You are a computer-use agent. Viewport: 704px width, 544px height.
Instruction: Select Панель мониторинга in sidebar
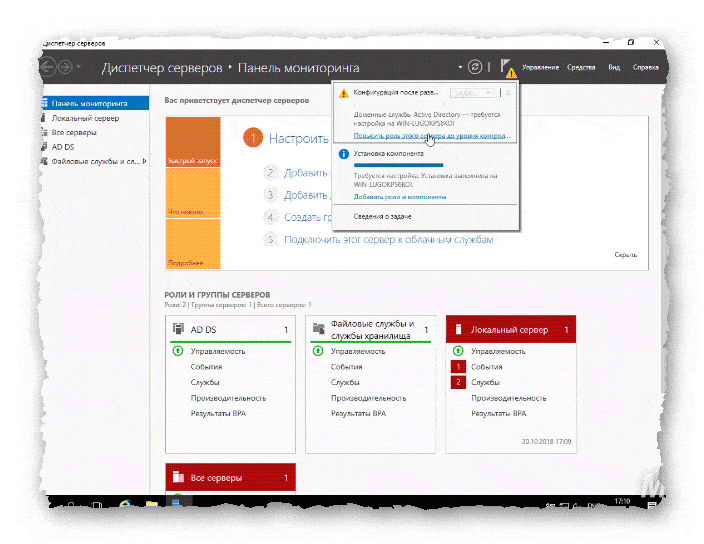95,103
